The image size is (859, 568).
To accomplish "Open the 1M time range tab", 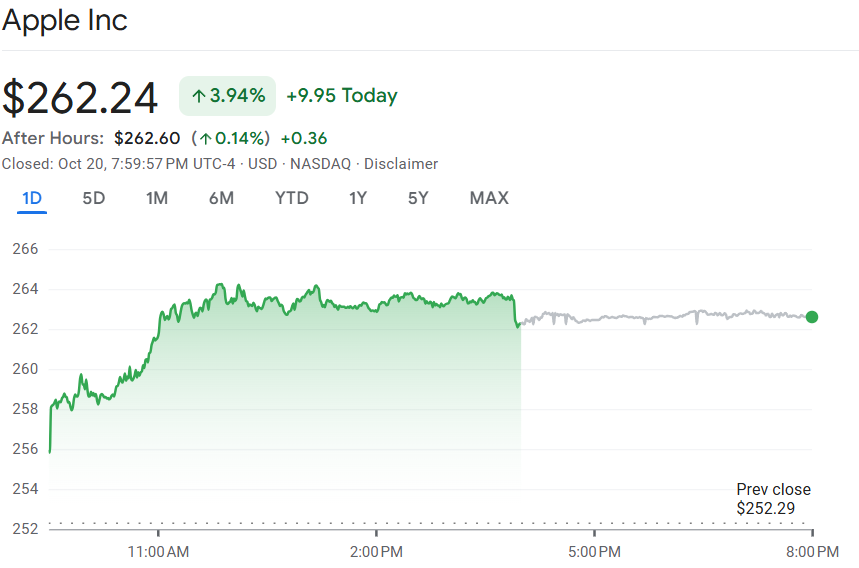I will coord(156,198).
